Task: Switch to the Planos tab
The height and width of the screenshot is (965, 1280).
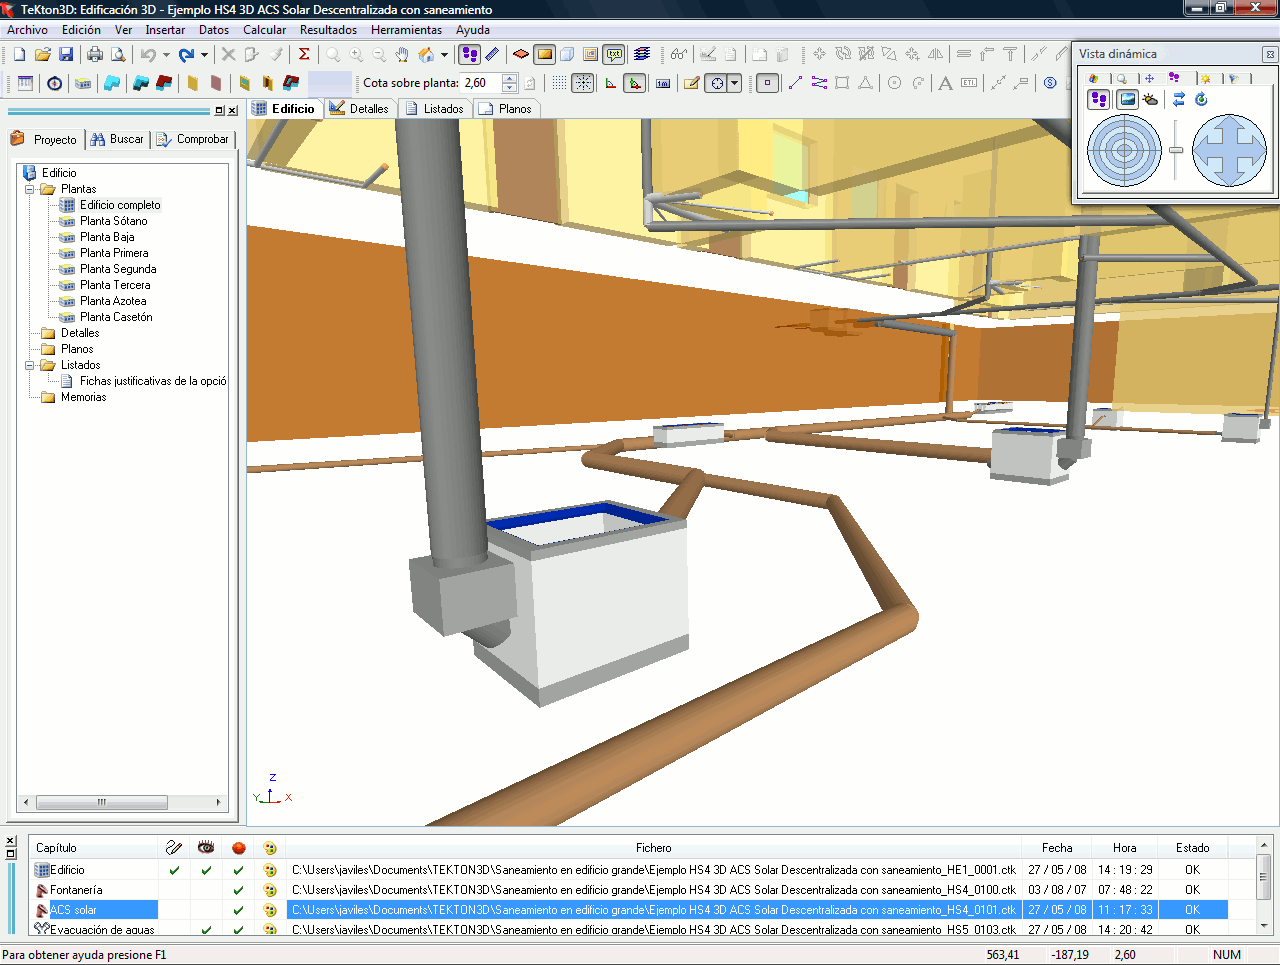Action: coord(506,109)
